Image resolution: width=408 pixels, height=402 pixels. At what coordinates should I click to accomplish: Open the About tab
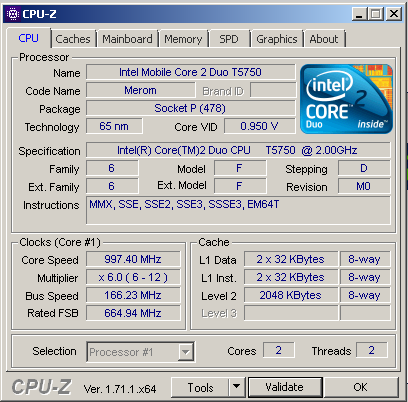324,39
